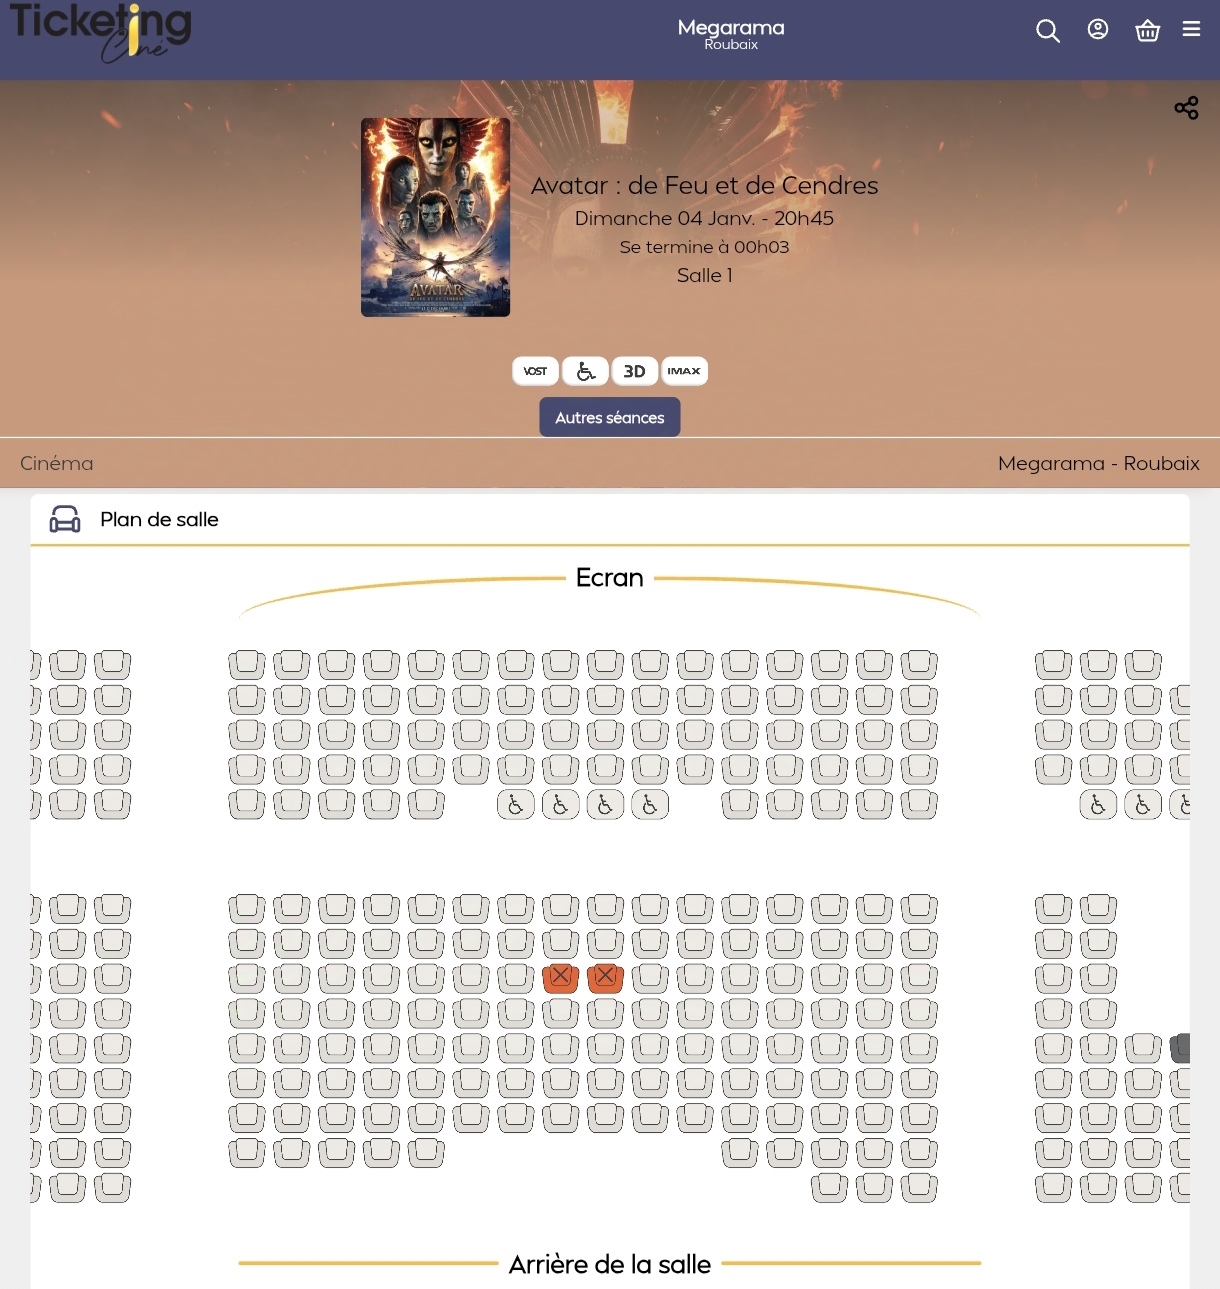Select the first wheelchair seat in center block

coord(516,804)
